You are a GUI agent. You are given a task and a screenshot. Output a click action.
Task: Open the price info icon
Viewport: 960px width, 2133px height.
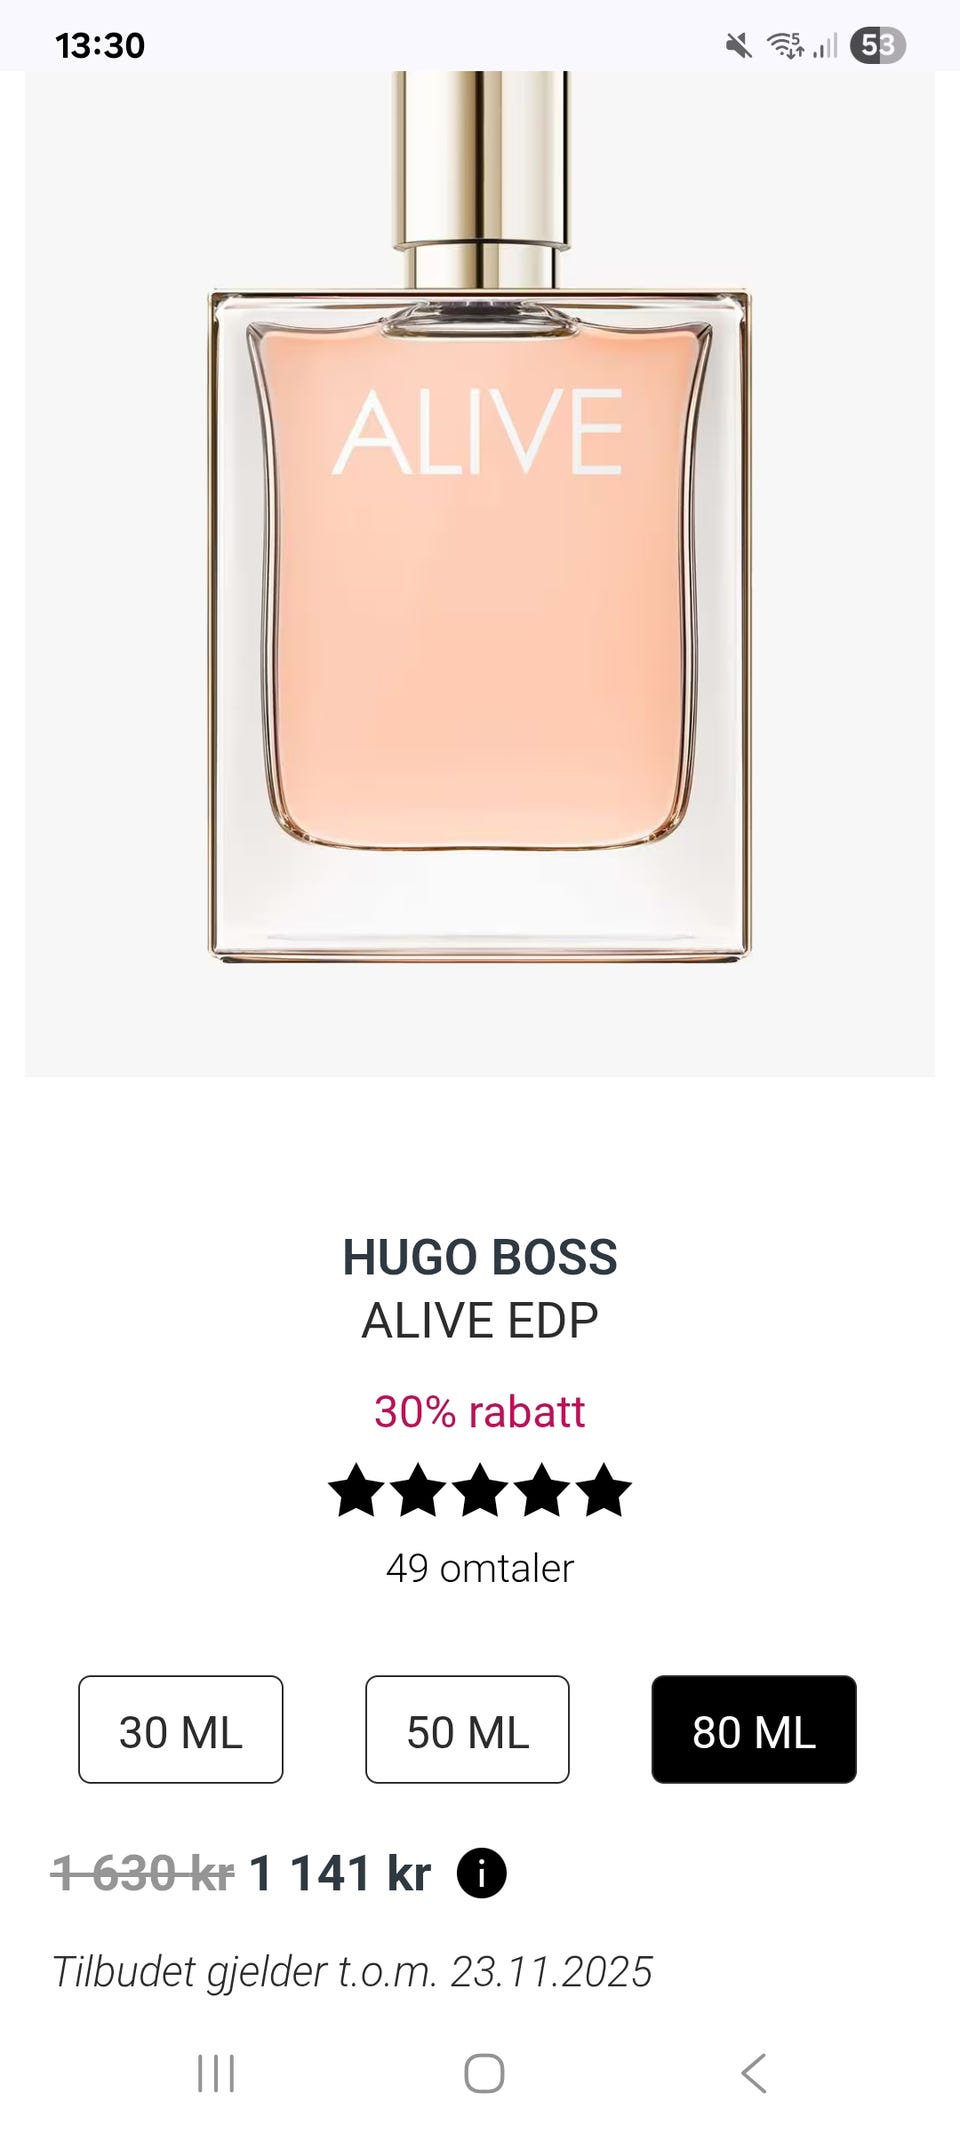tap(481, 1873)
